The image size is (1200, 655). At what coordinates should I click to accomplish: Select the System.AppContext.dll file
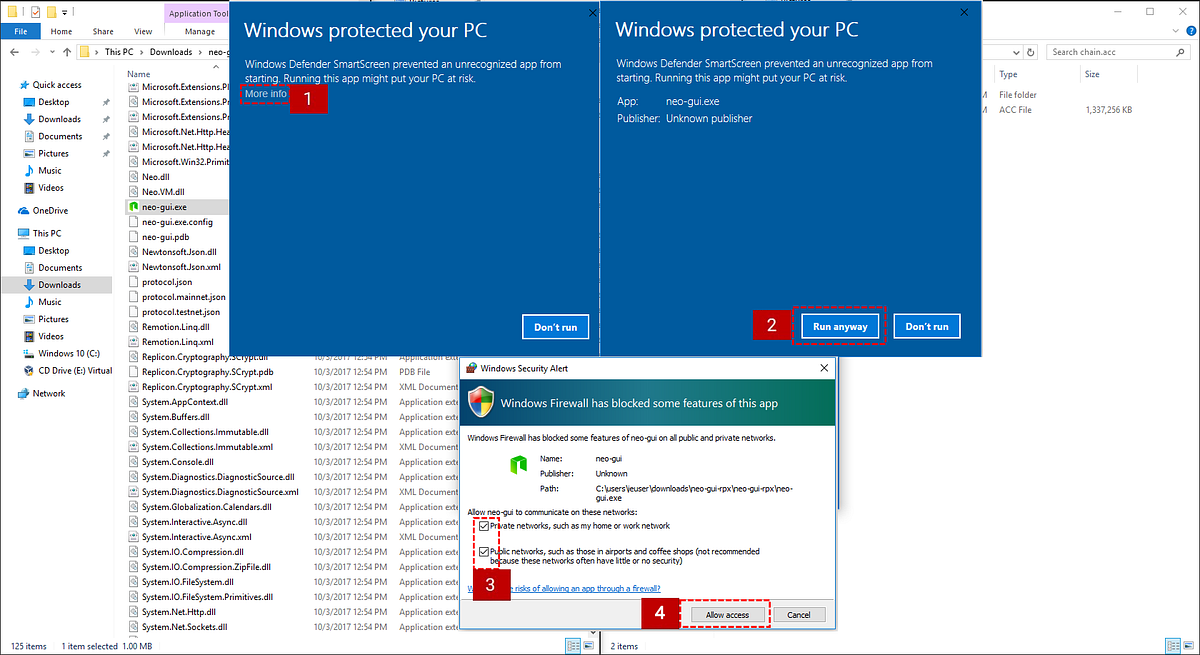(185, 402)
